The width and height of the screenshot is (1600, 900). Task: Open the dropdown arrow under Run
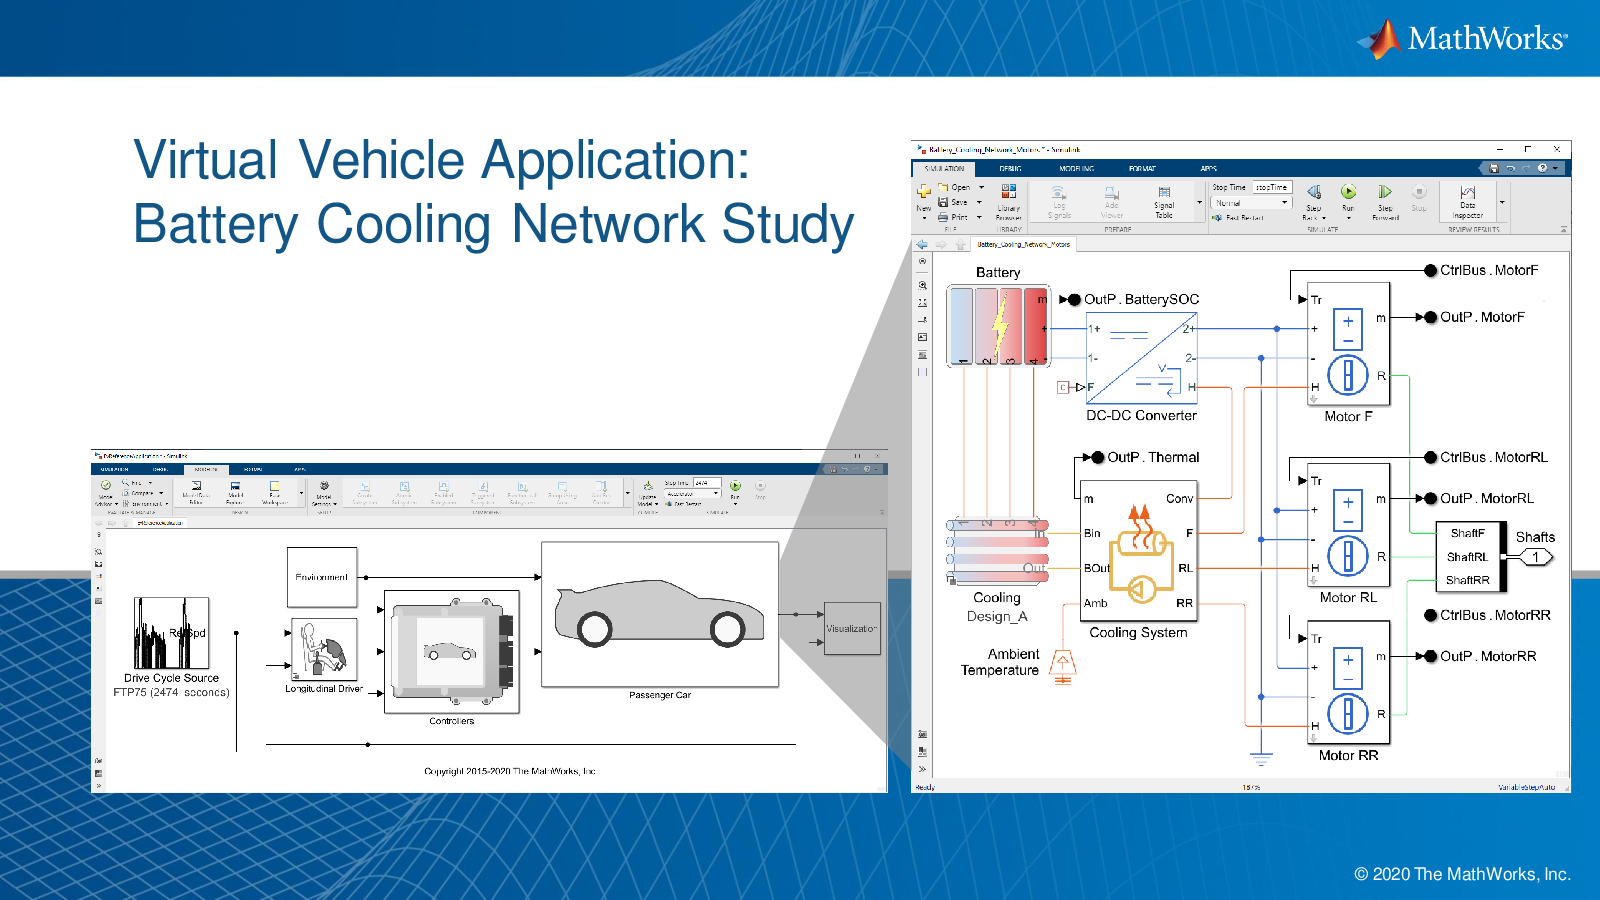pos(1348,218)
